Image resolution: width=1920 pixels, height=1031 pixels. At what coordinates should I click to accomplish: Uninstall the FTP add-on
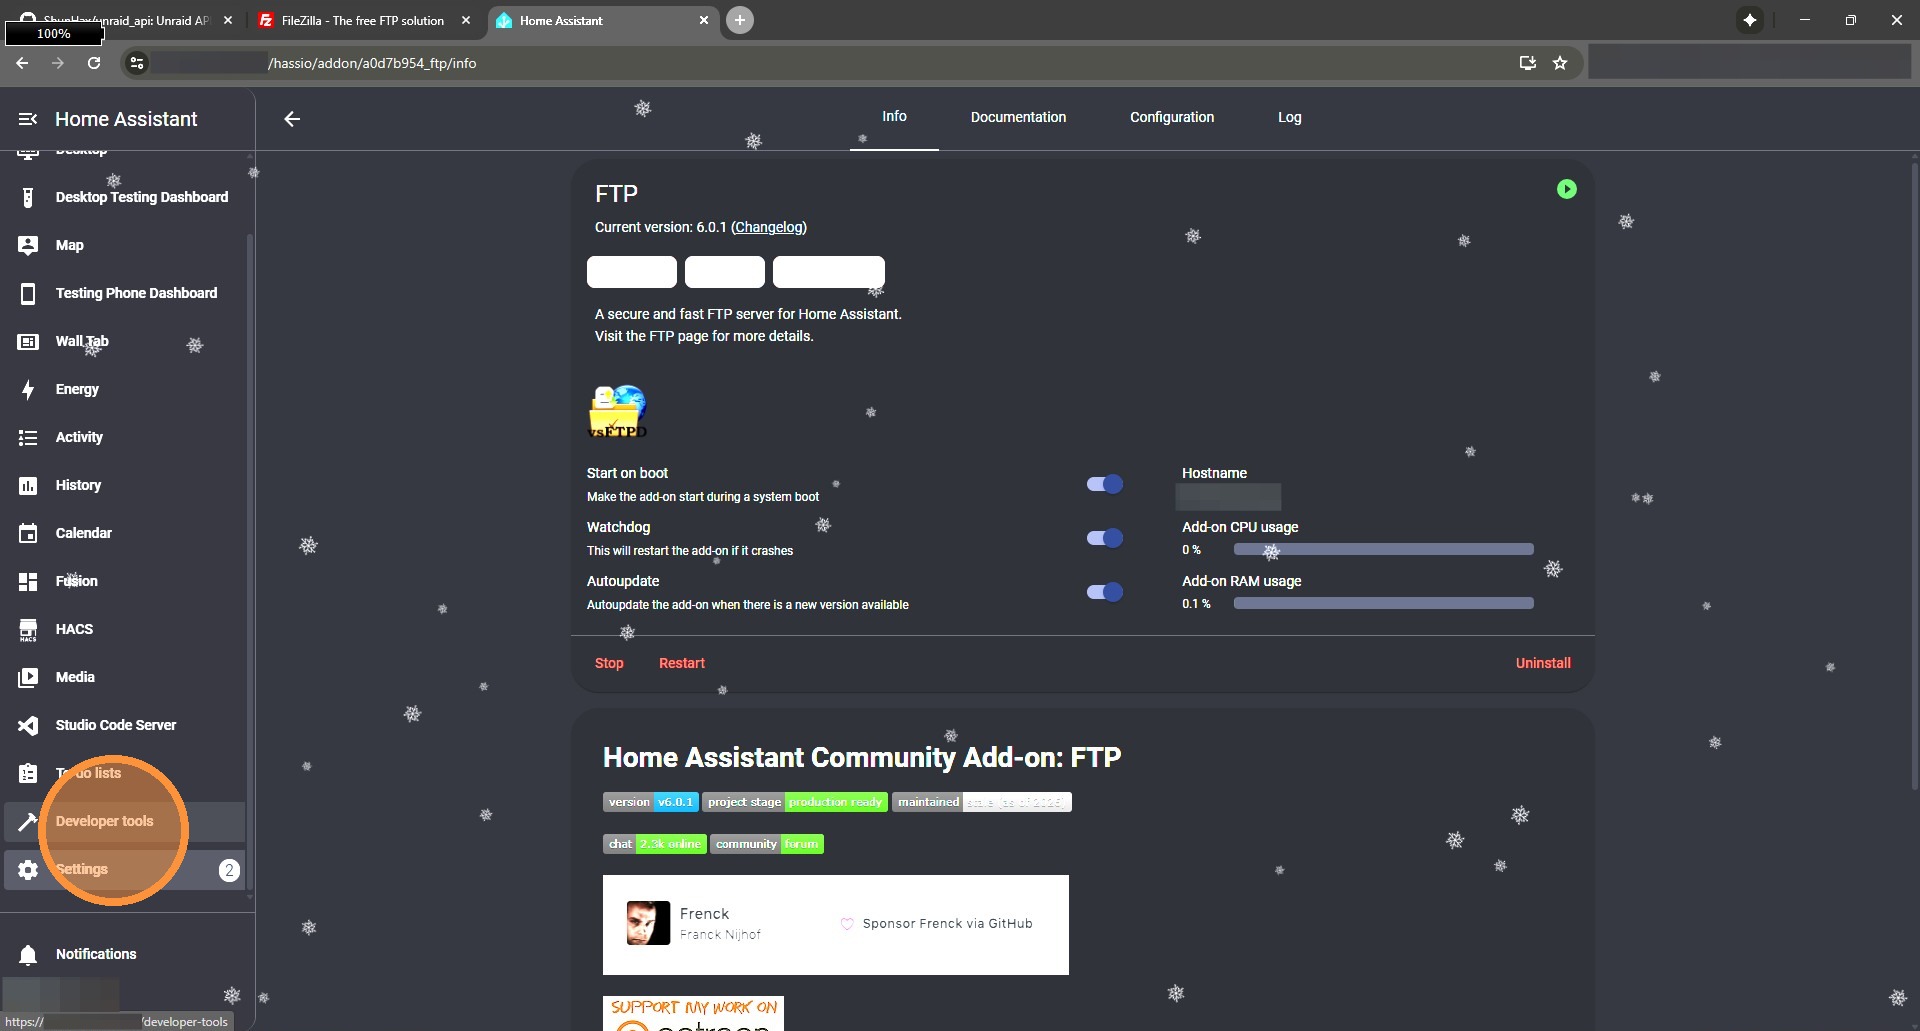(x=1543, y=663)
